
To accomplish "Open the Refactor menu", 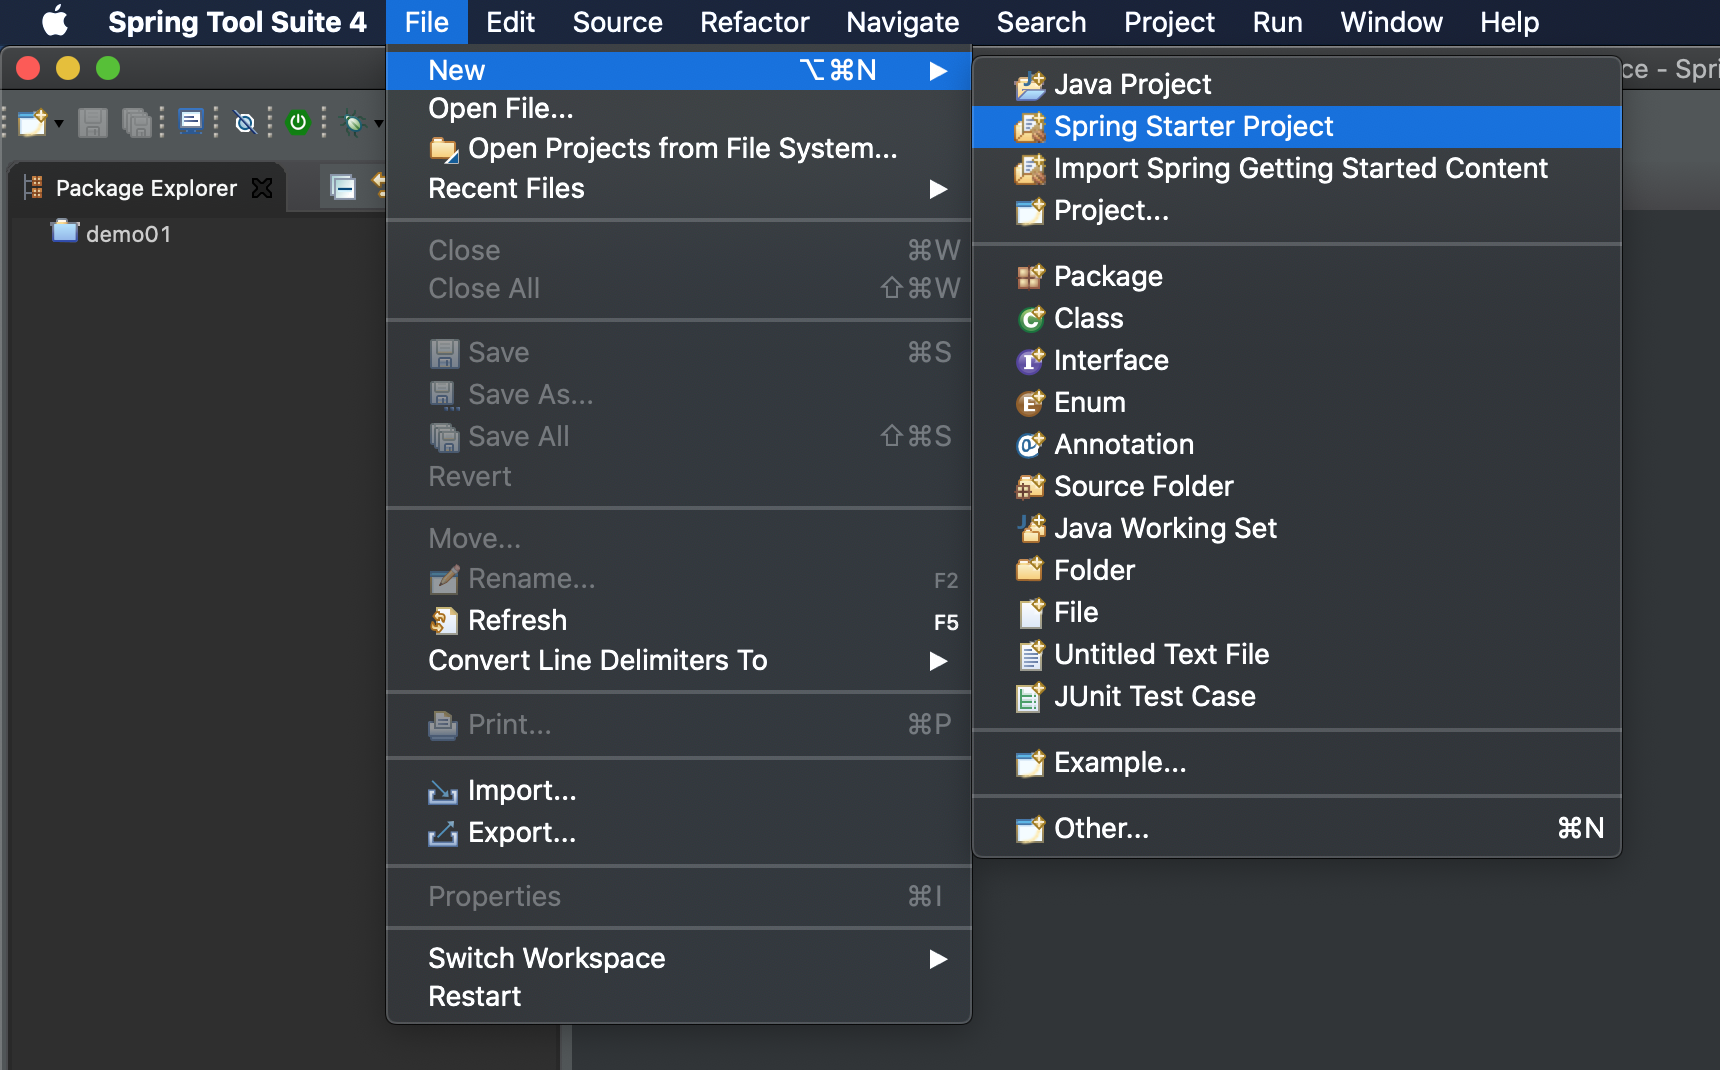I will point(754,22).
